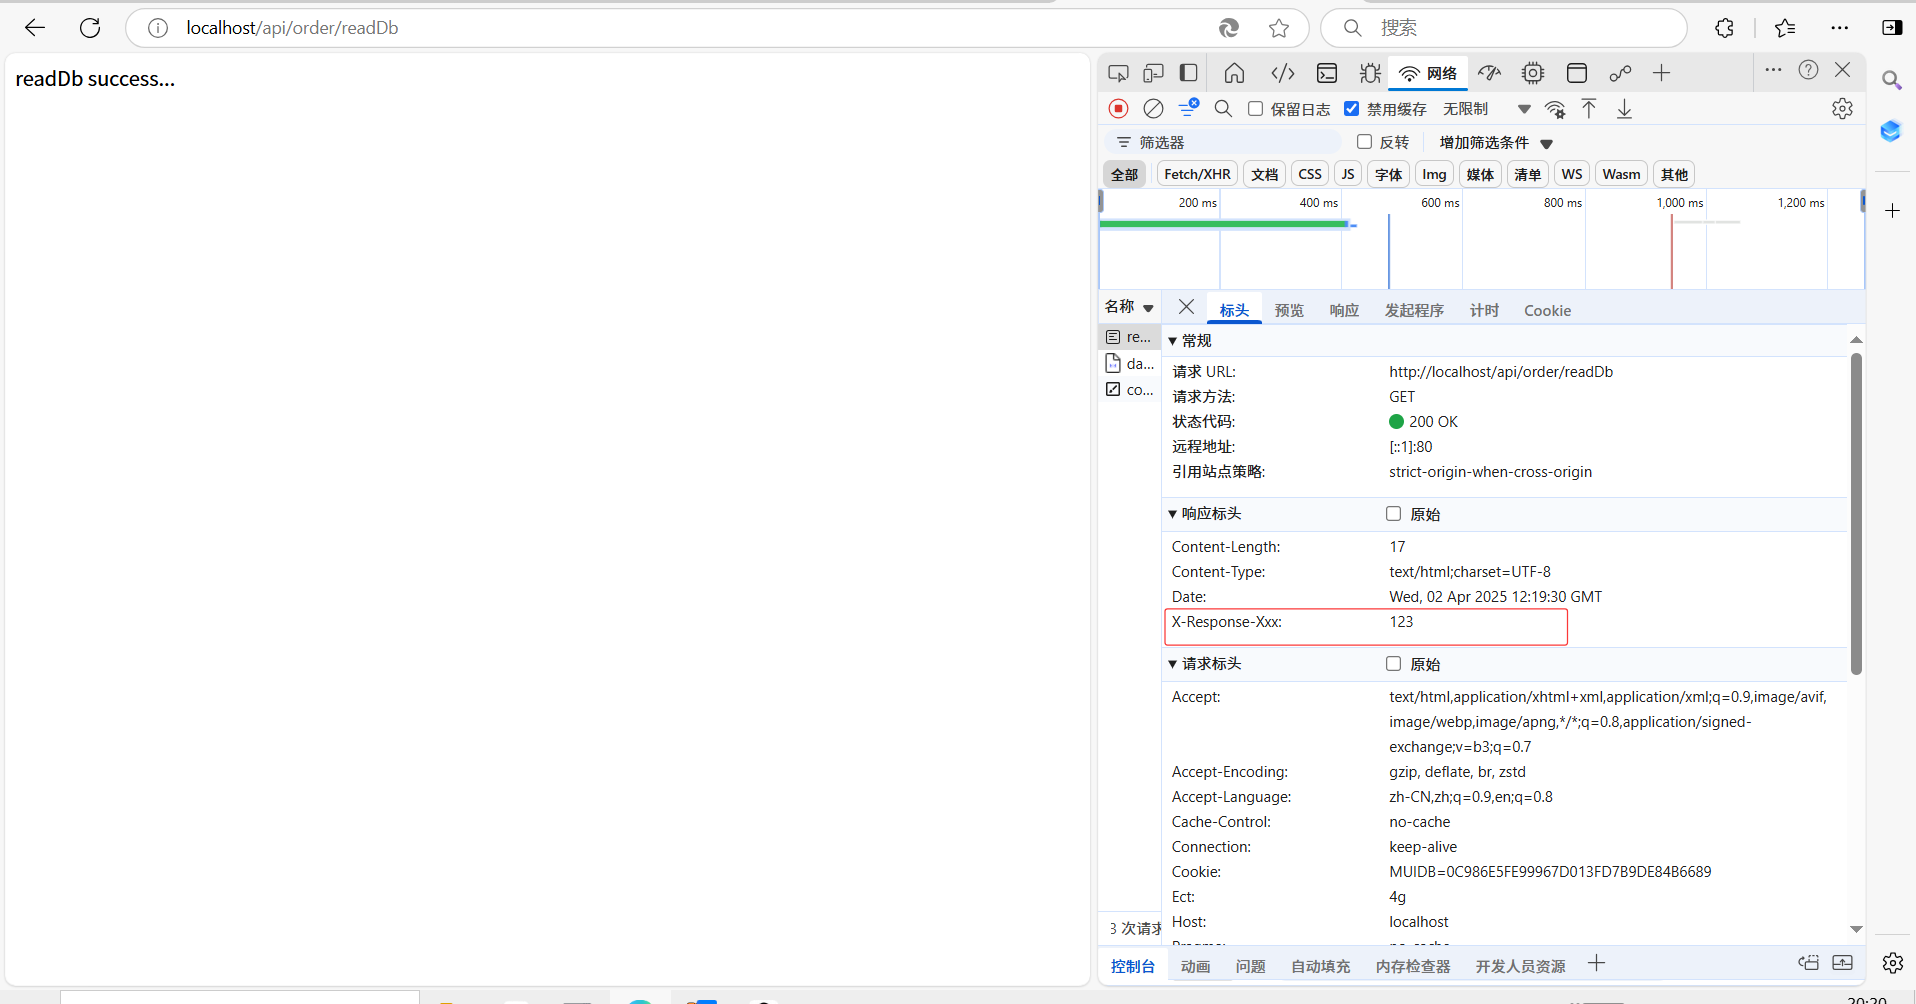Clear the network log

[x=1153, y=109]
